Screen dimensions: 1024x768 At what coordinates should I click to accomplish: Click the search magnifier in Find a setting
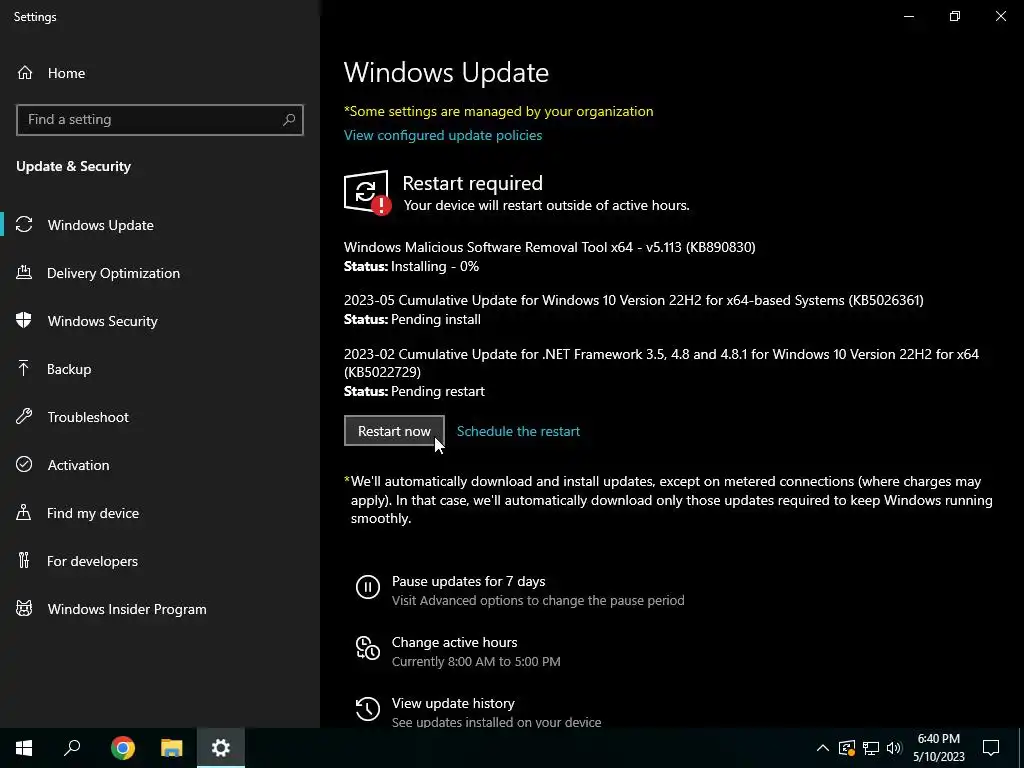(289, 120)
